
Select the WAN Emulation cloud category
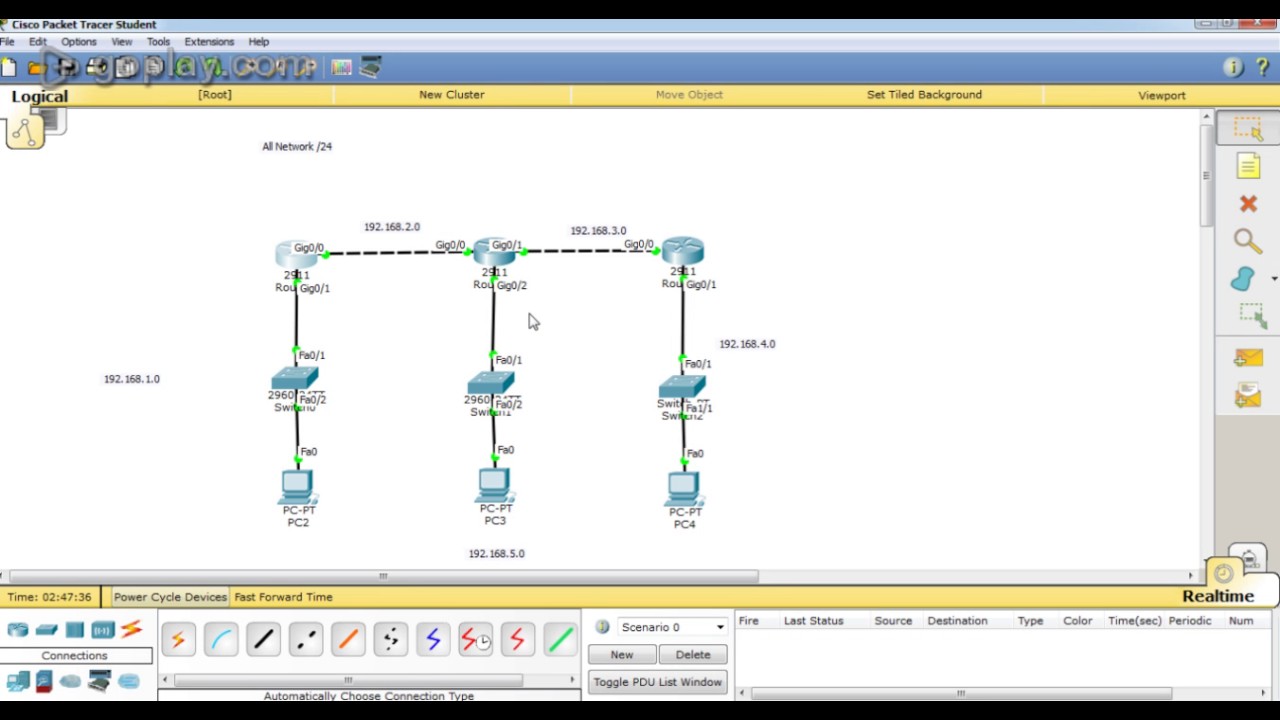point(70,682)
